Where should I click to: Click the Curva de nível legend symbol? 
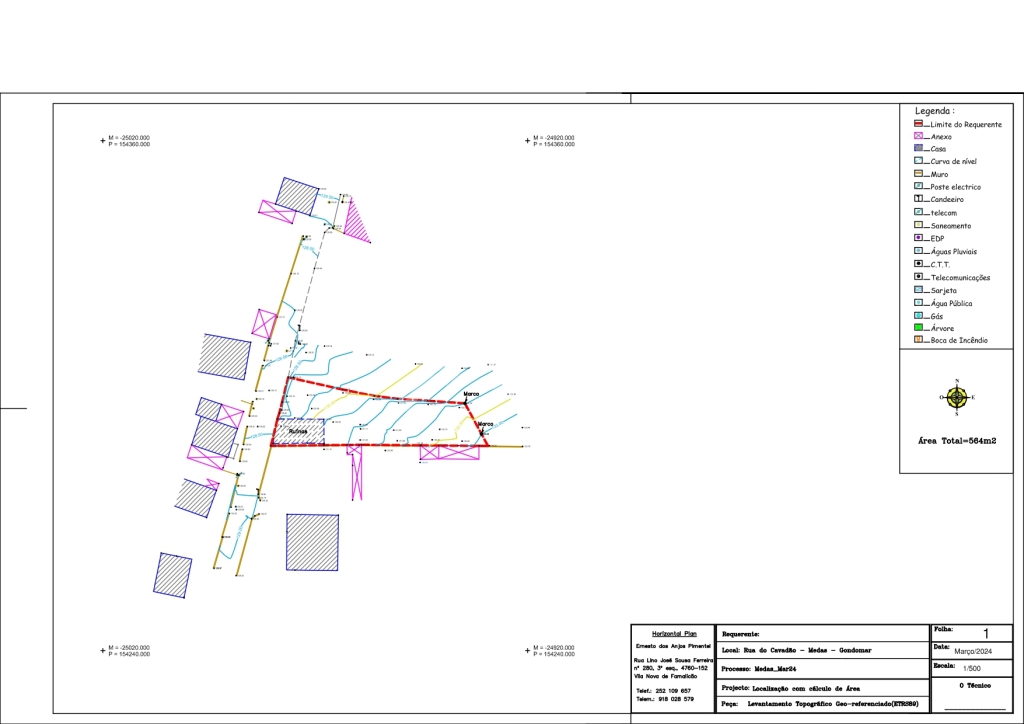[x=919, y=161]
